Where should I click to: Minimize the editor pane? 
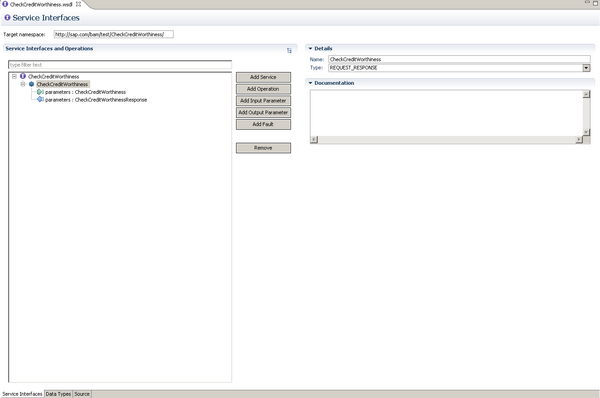click(x=587, y=2)
